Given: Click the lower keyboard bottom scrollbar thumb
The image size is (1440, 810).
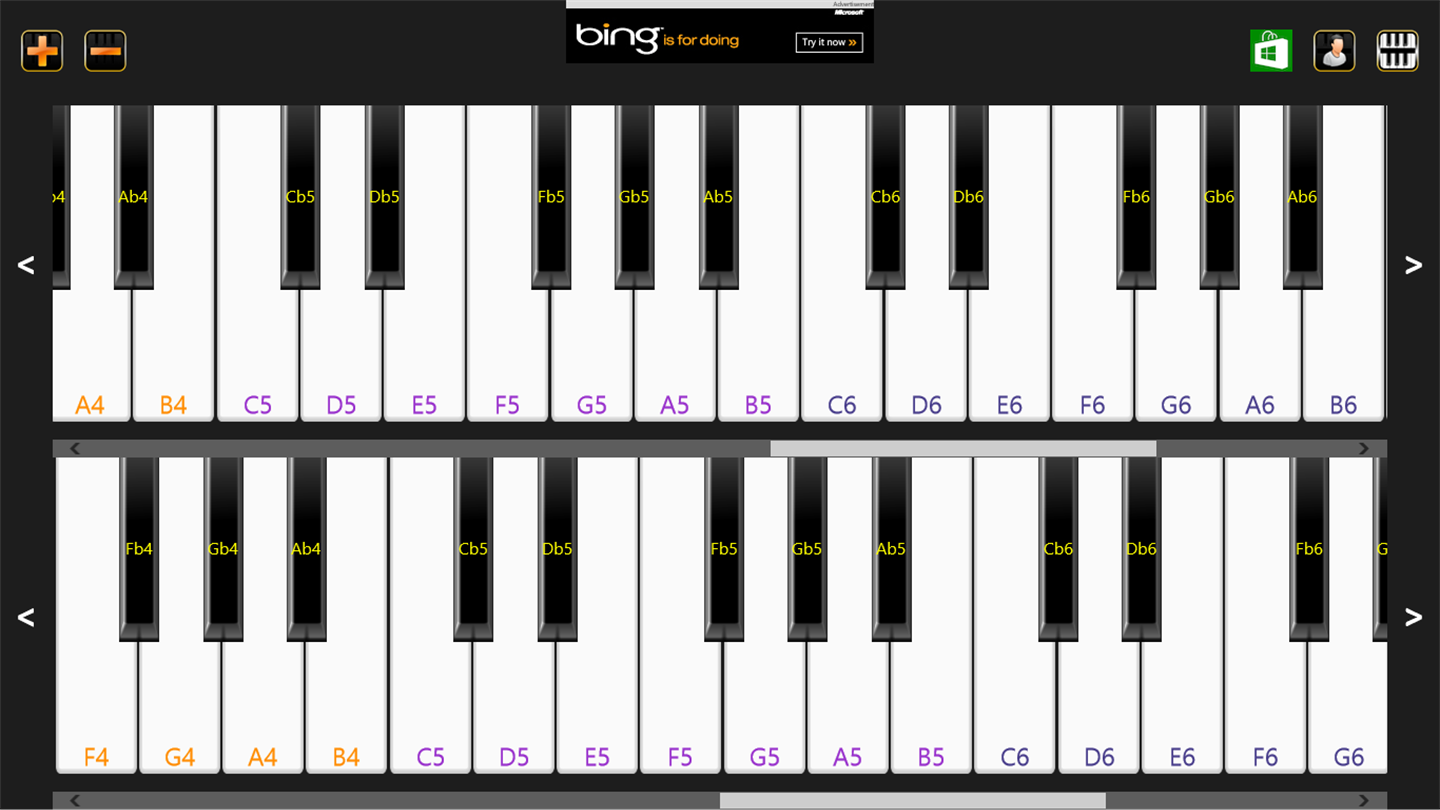Looking at the screenshot, I should pyautogui.click(x=913, y=801).
